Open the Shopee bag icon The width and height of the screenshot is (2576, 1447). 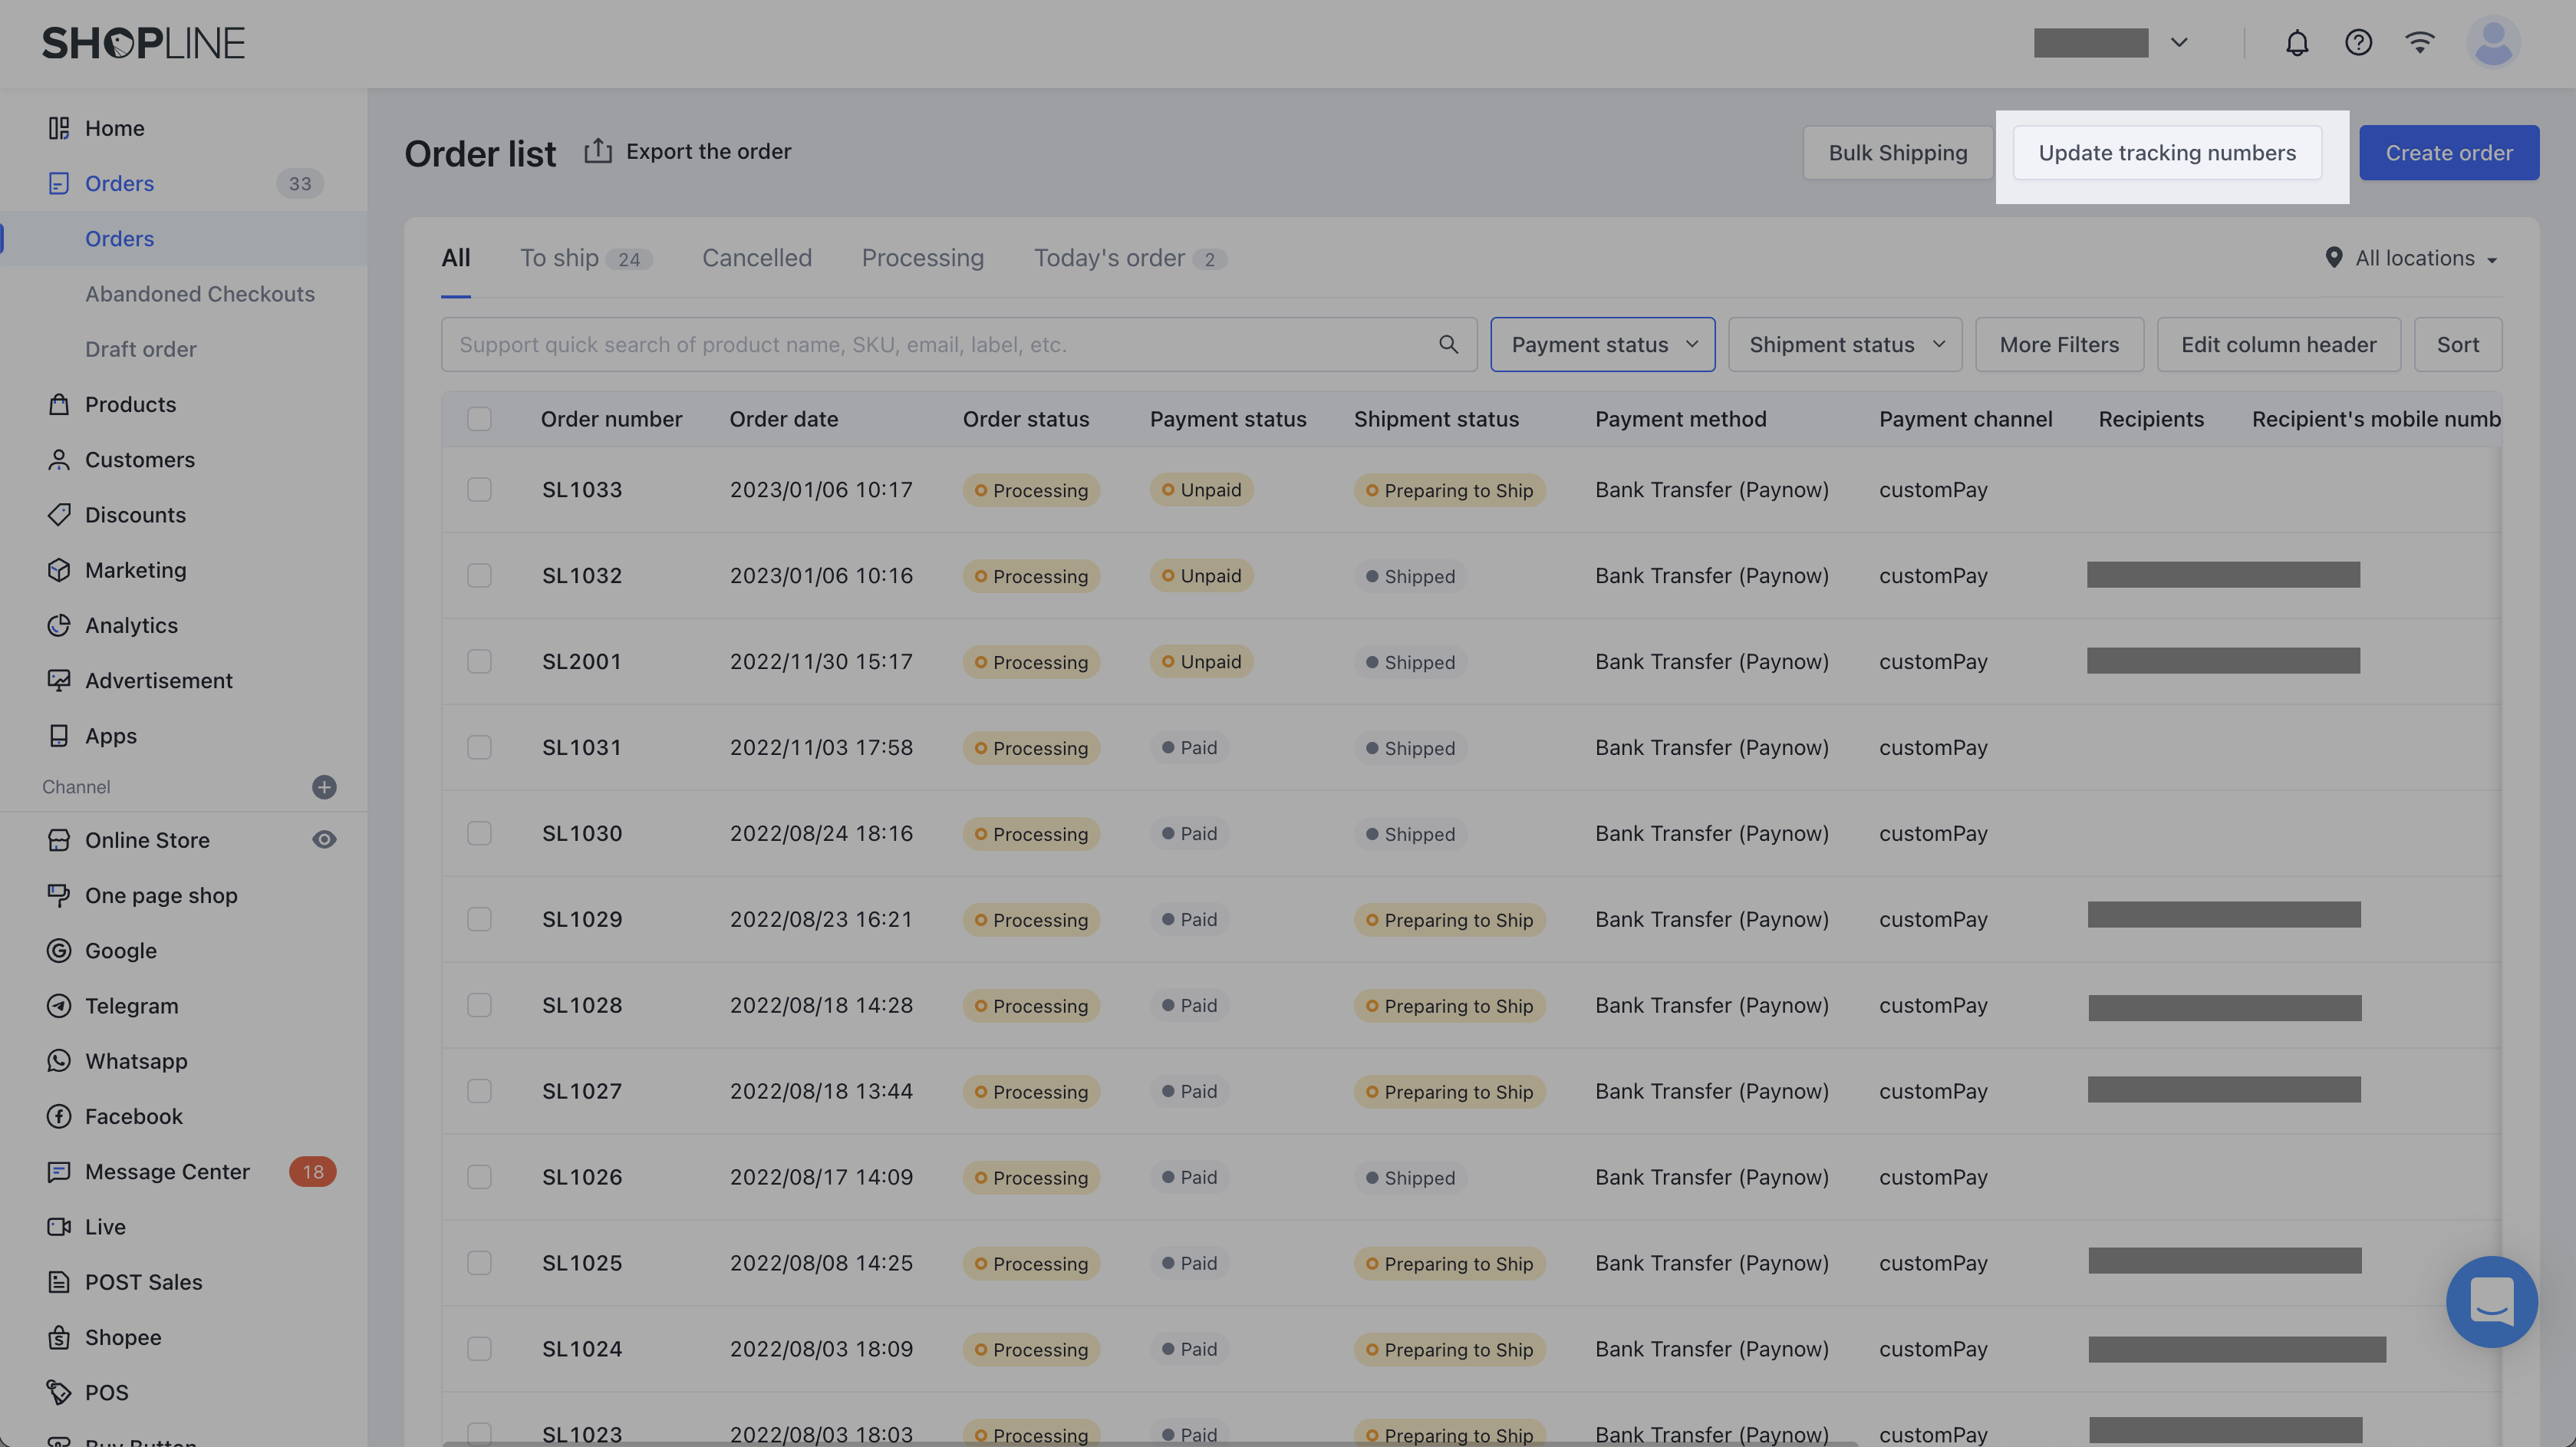coord(59,1337)
